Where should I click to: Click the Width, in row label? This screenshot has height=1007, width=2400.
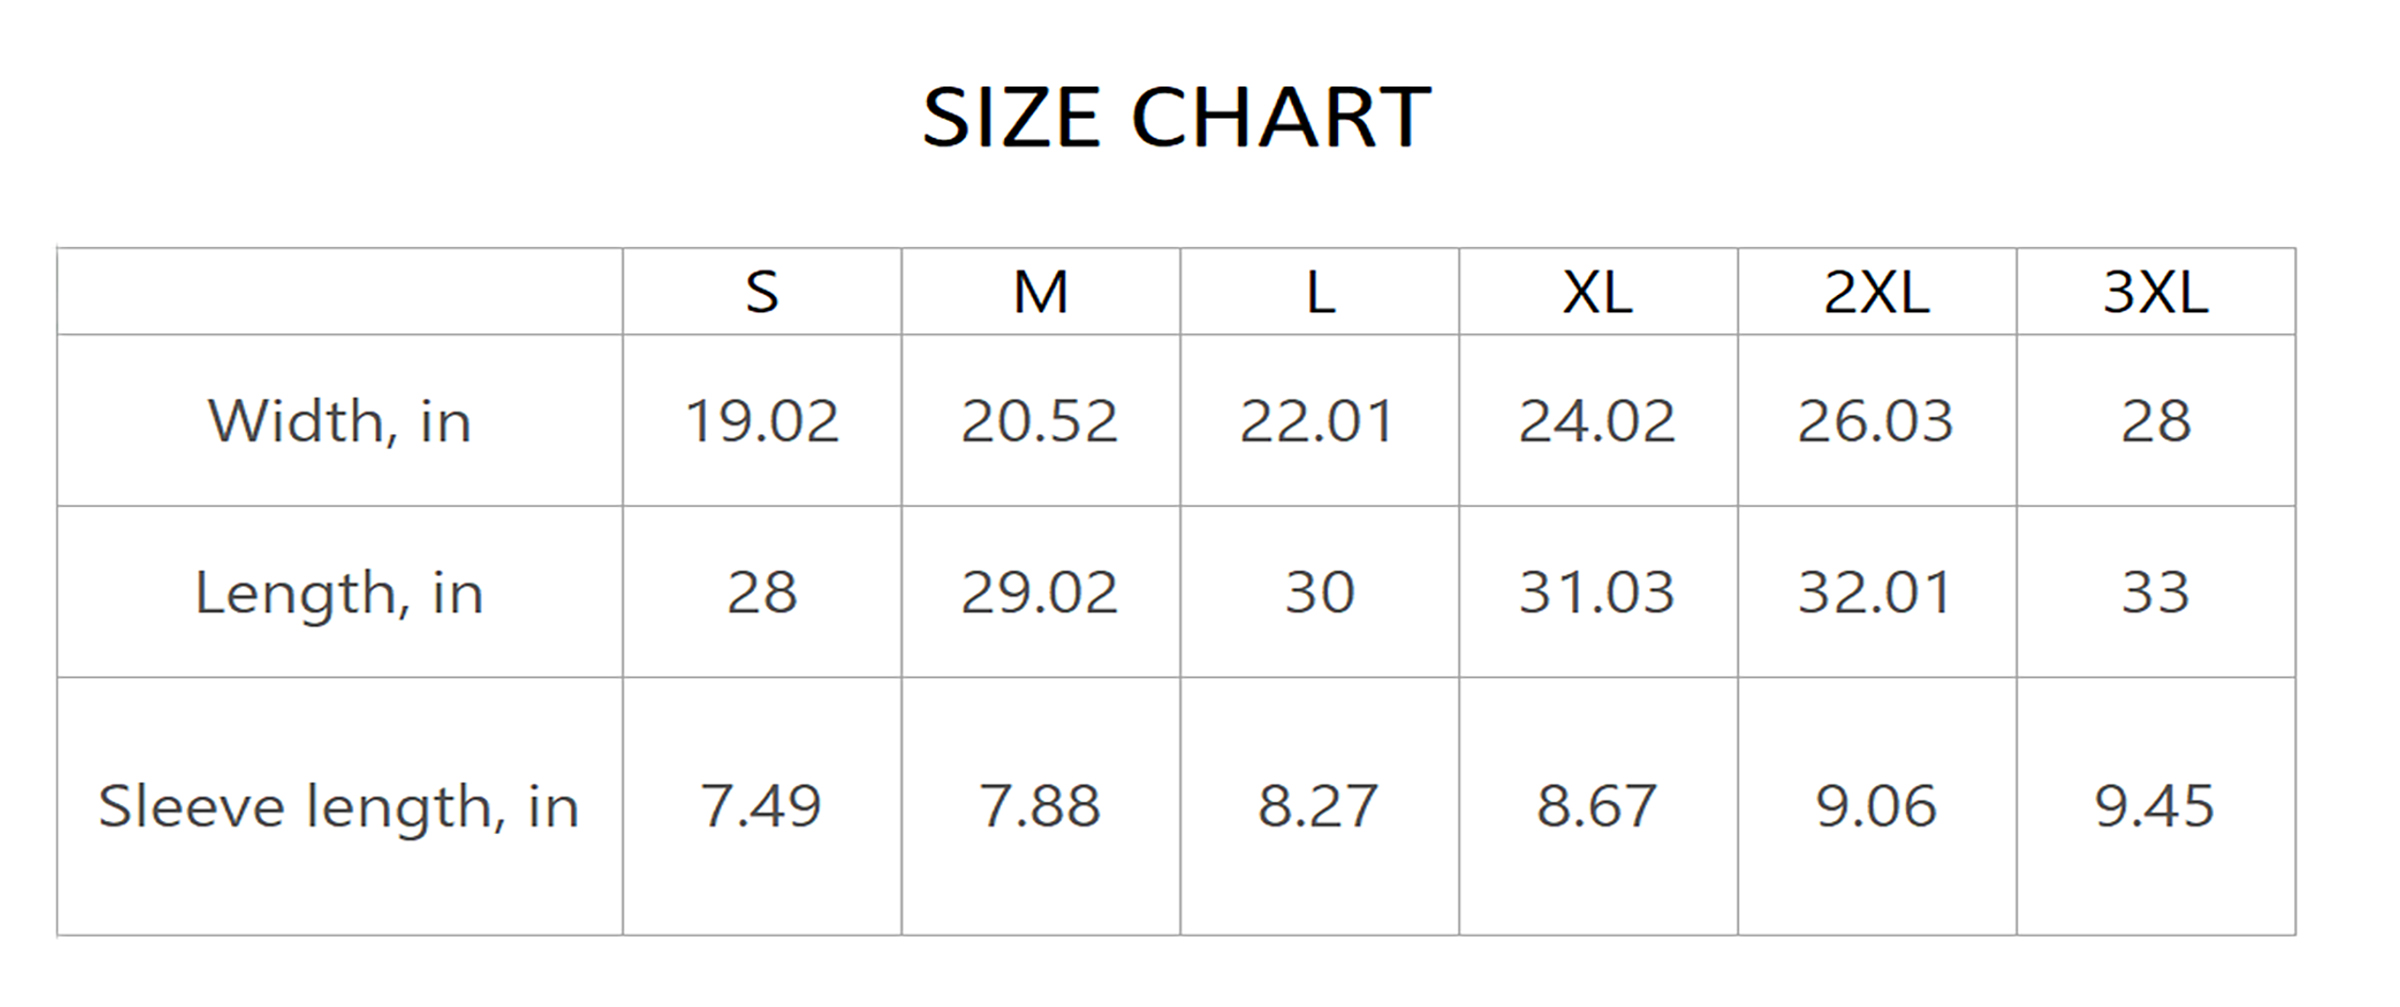pos(340,421)
